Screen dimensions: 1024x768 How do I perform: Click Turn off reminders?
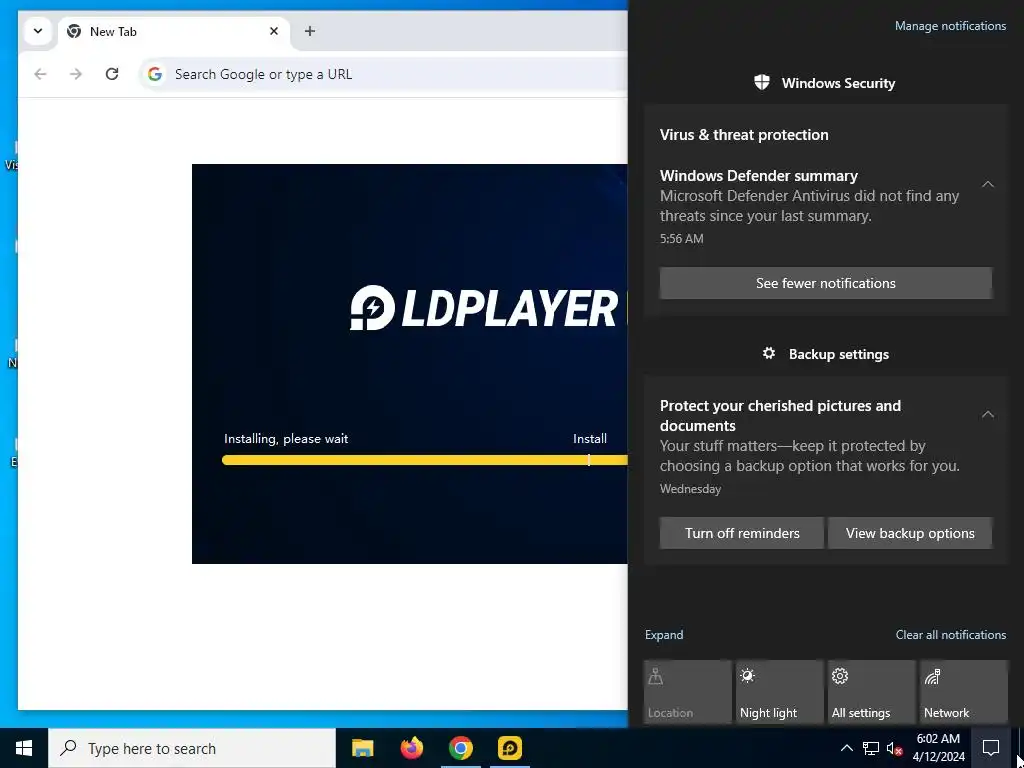pos(742,533)
